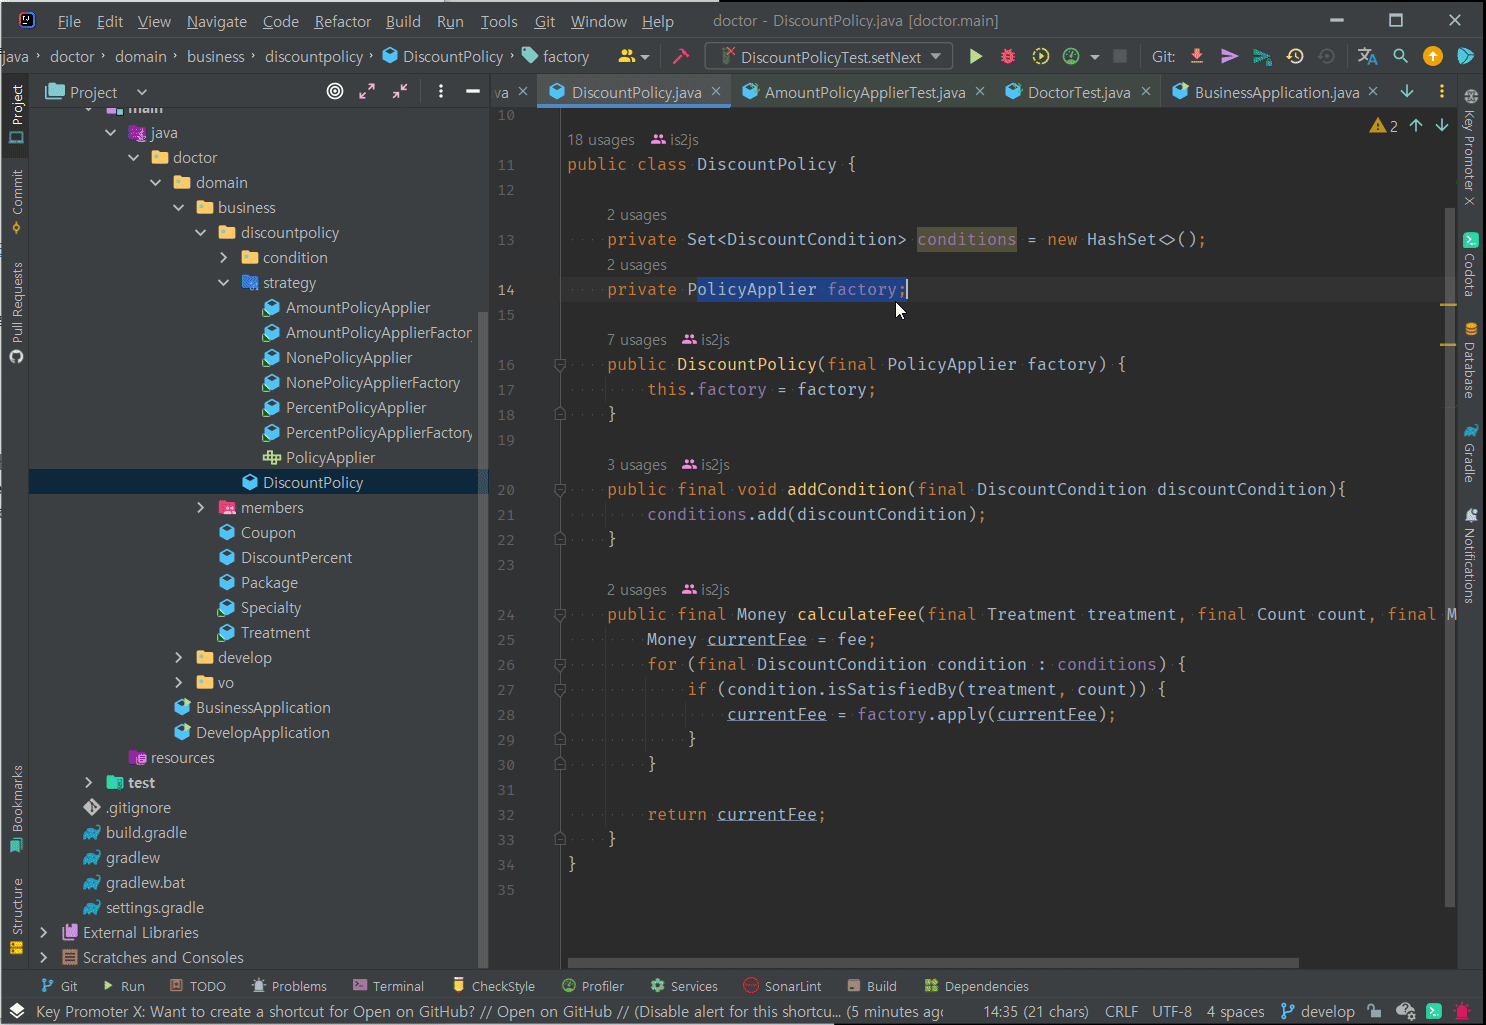Click the Build project hammer icon
This screenshot has height=1025, width=1486.
(681, 57)
